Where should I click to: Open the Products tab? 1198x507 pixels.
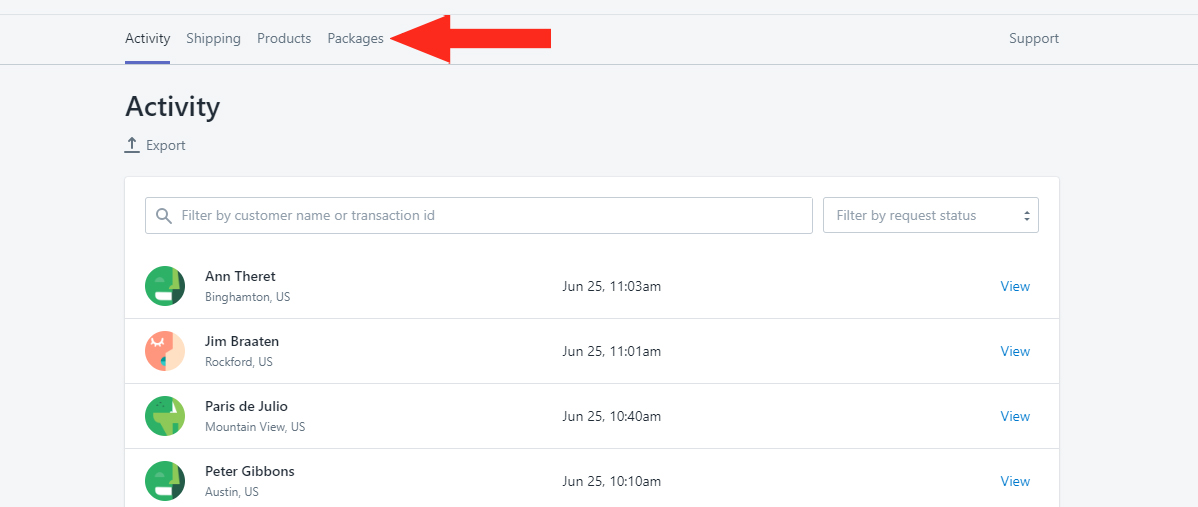pyautogui.click(x=284, y=38)
